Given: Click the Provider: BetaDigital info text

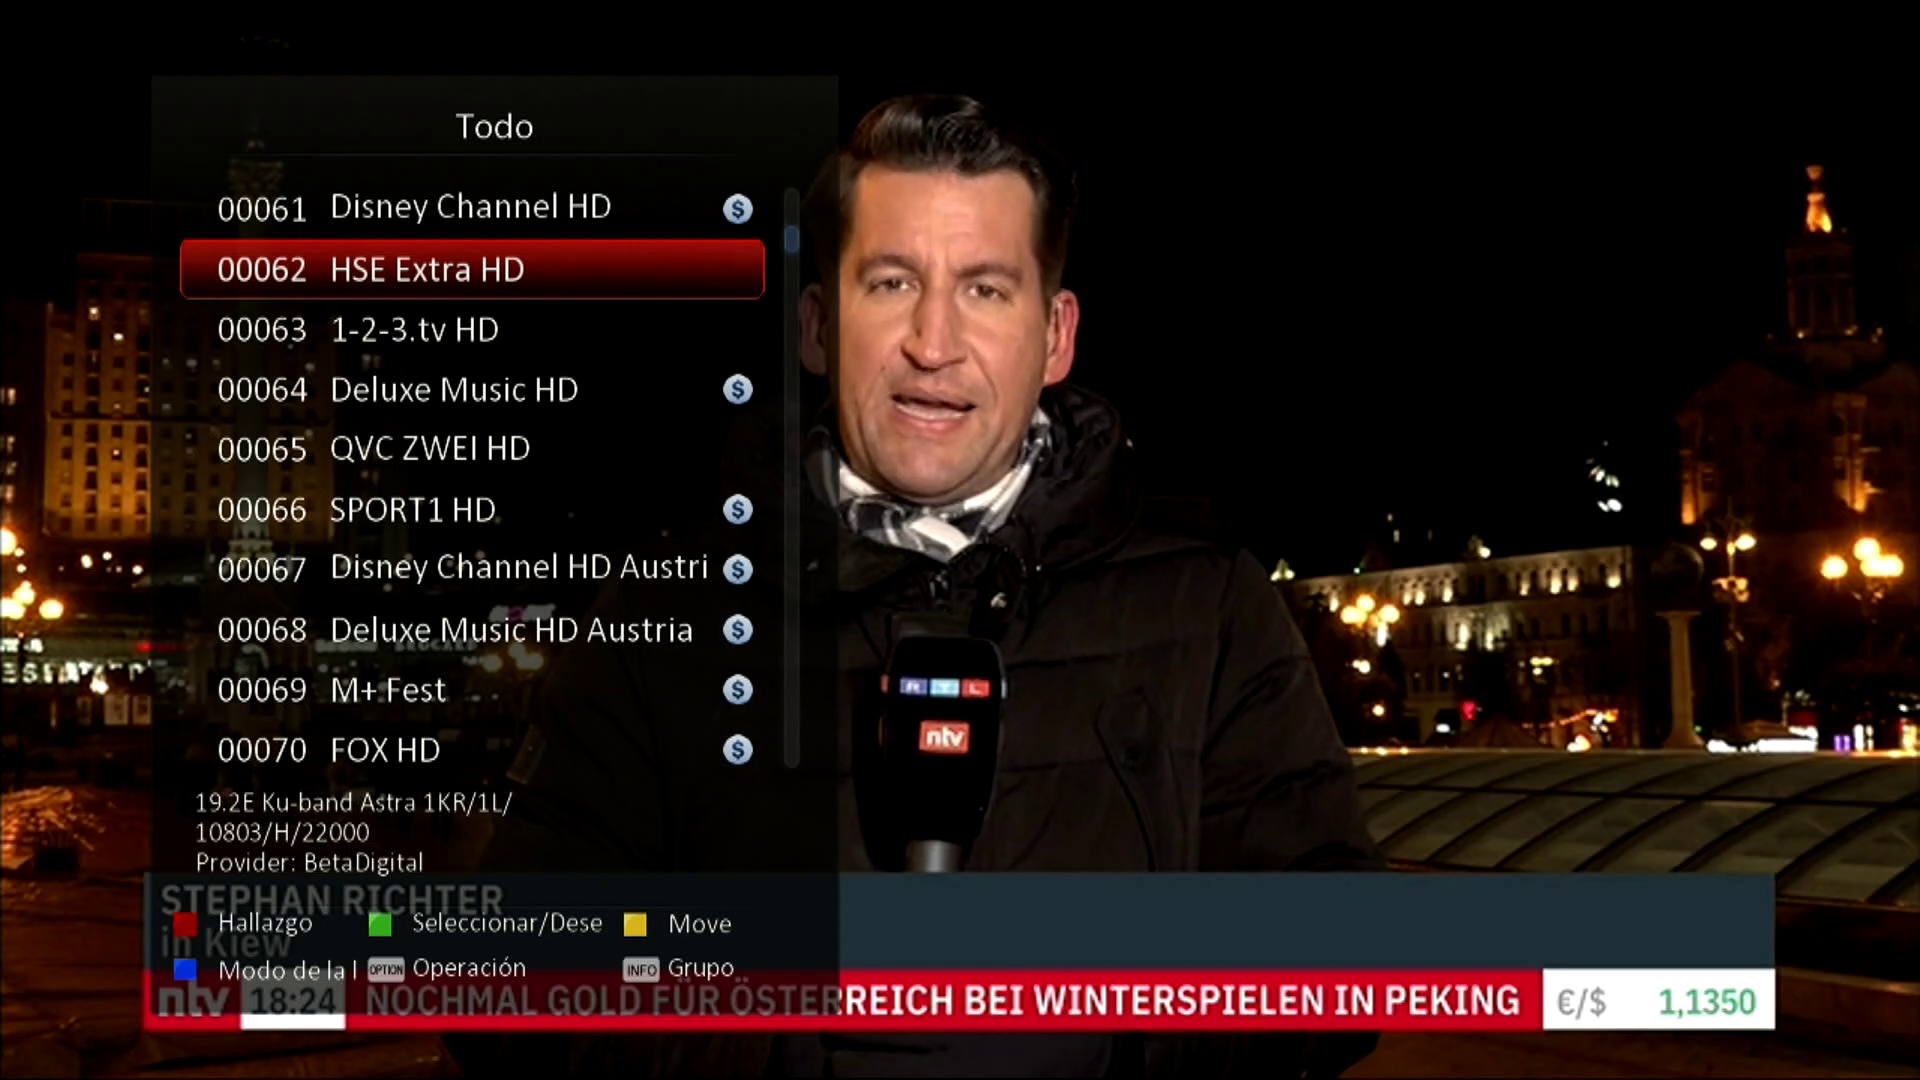Looking at the screenshot, I should pyautogui.click(x=309, y=862).
